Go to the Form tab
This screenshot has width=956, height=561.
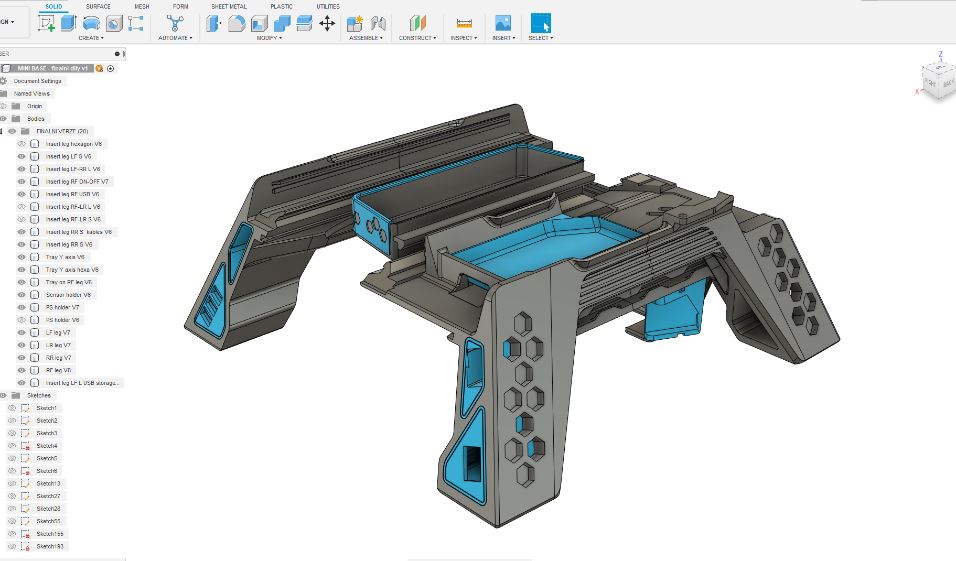coord(180,6)
